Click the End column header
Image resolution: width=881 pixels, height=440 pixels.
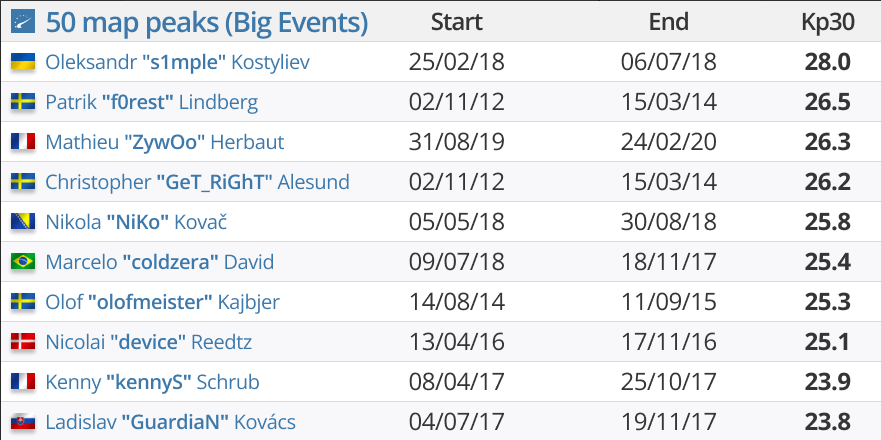point(669,22)
